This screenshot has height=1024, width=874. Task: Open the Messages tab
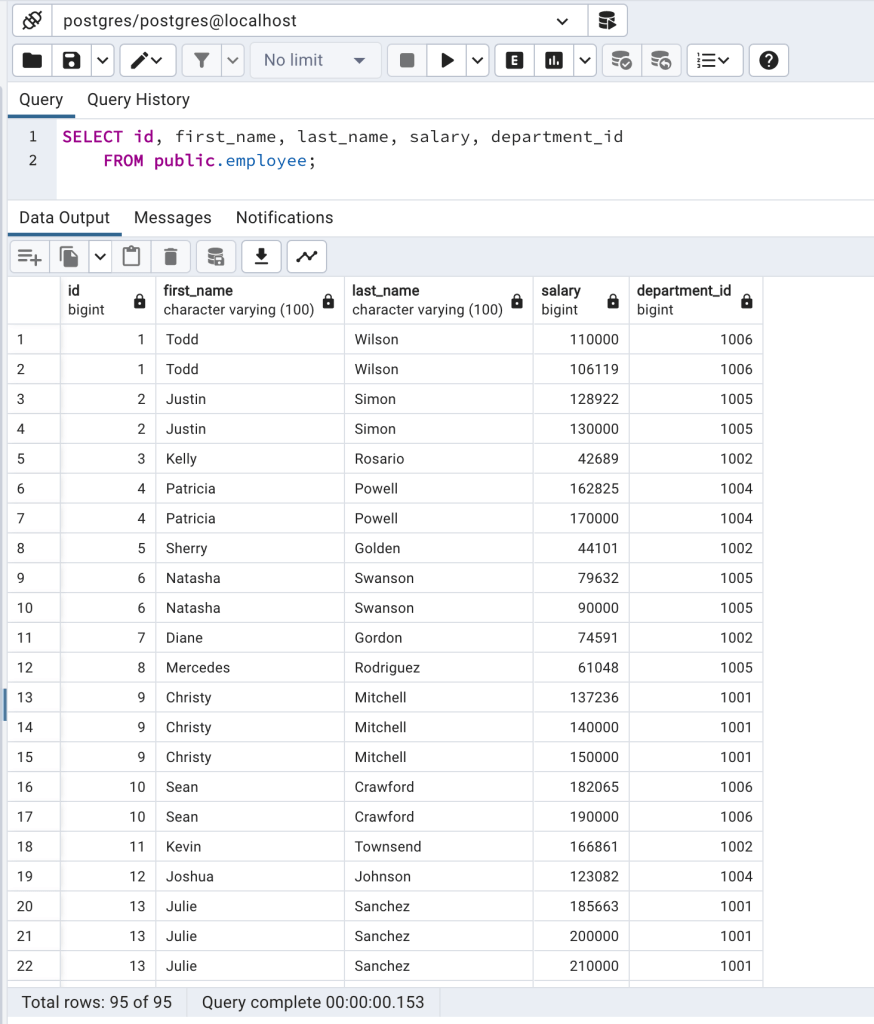(172, 217)
